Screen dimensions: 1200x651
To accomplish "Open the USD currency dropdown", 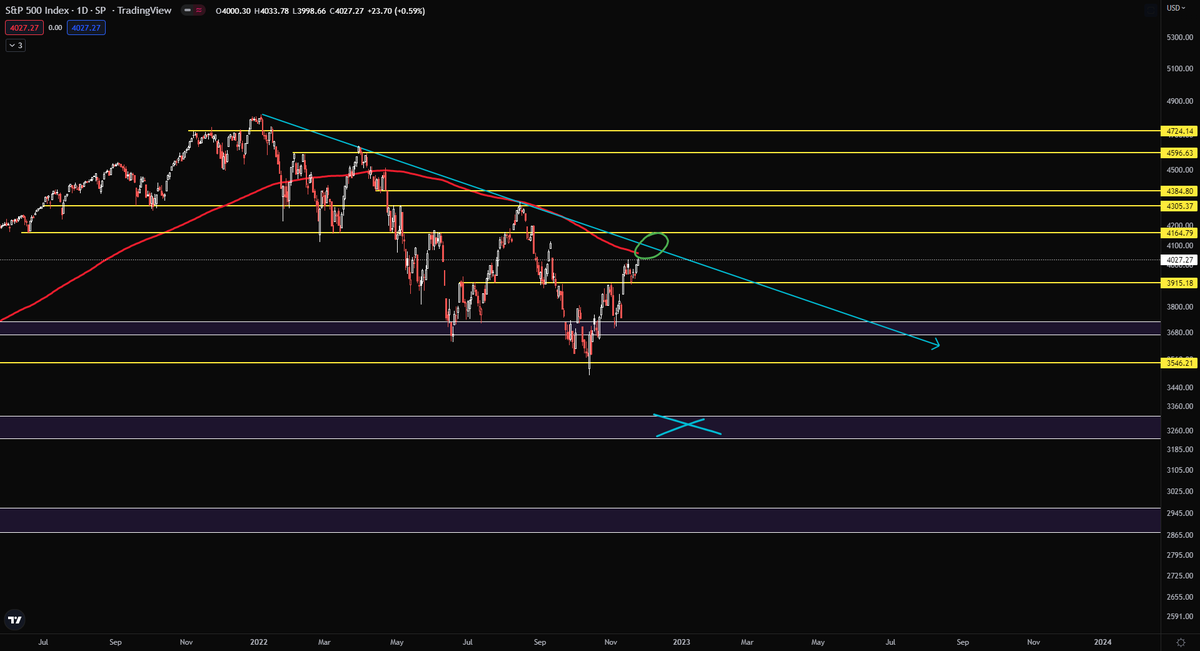I will [1176, 10].
